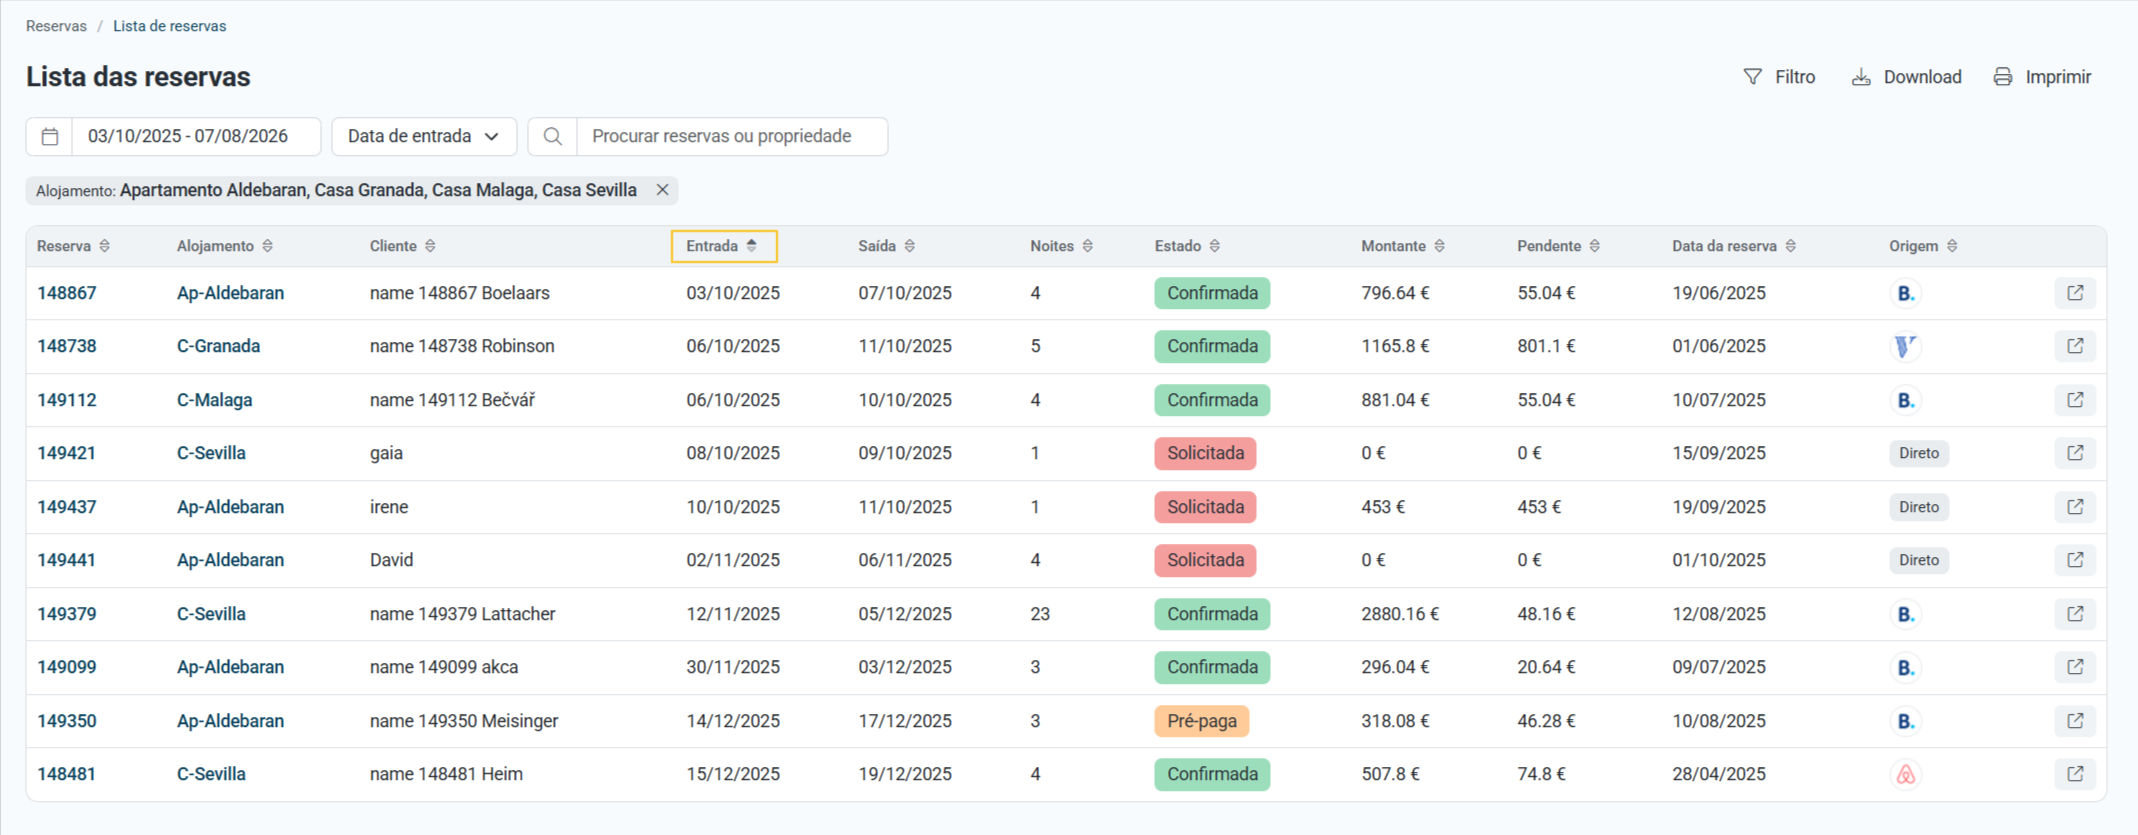Download the reservations list
The image size is (2138, 835).
[1906, 77]
